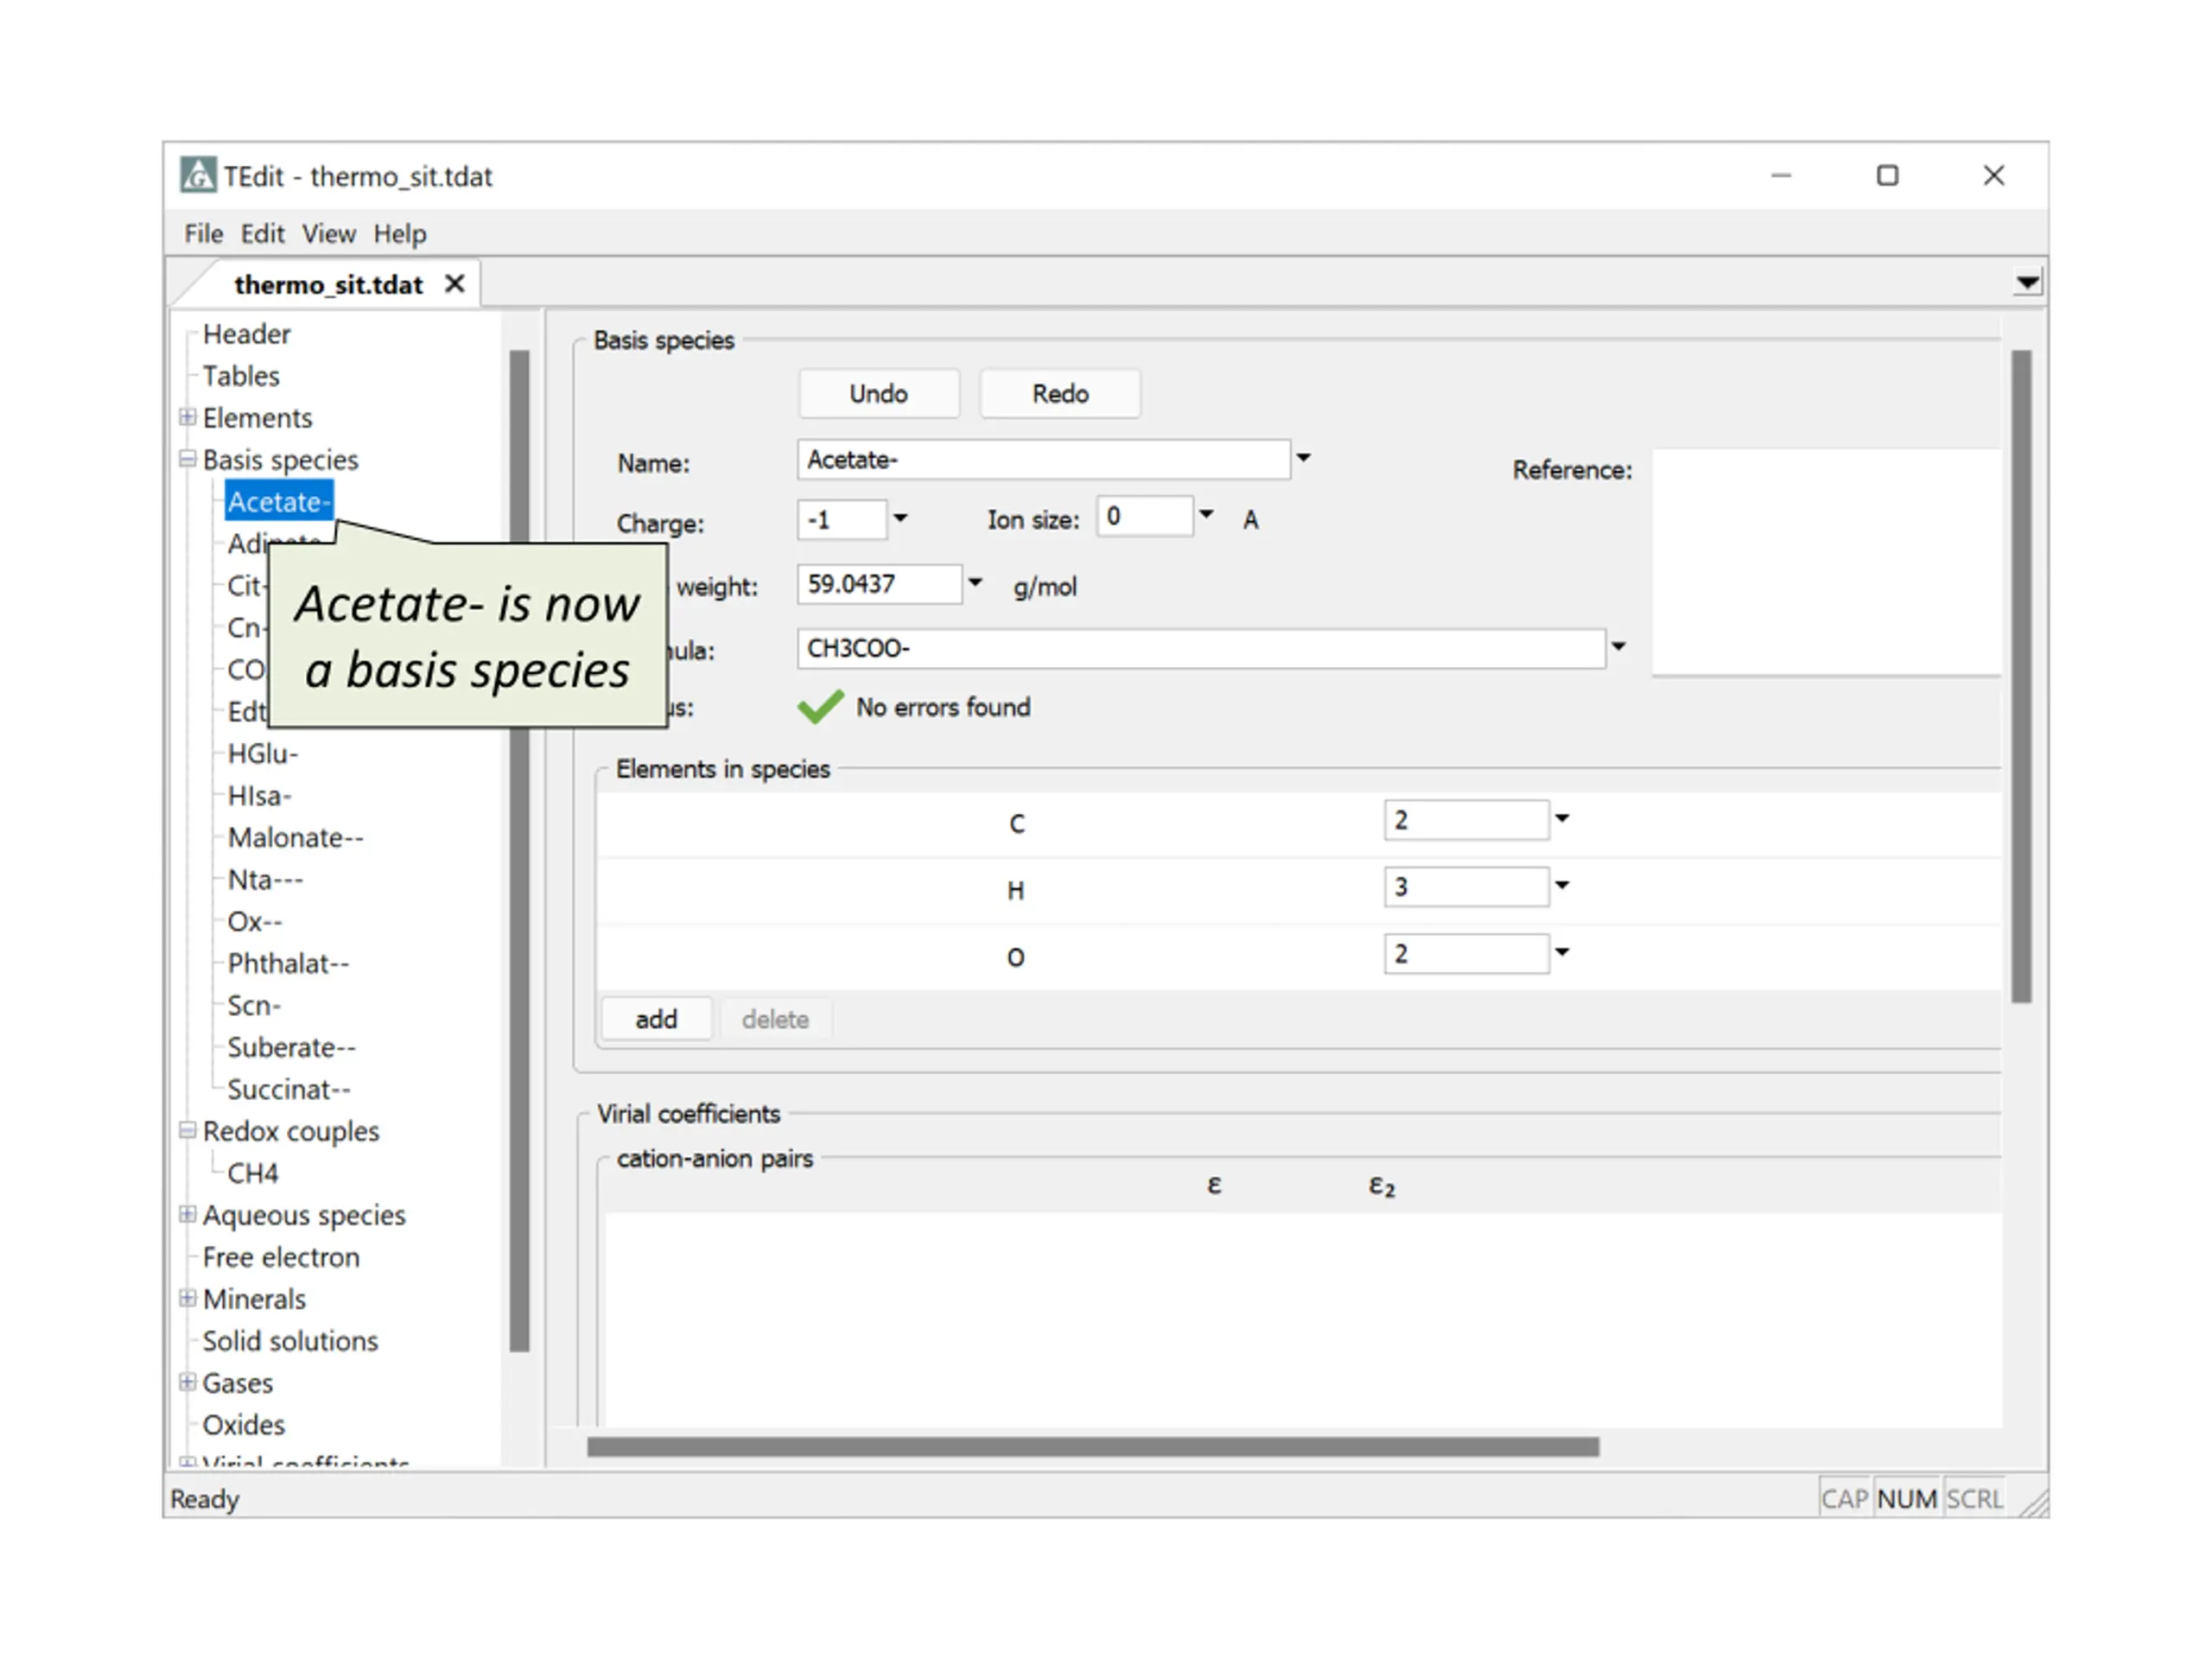The image size is (2212, 1659).
Task: Expand the Aqueous species tree node
Action: click(x=187, y=1214)
